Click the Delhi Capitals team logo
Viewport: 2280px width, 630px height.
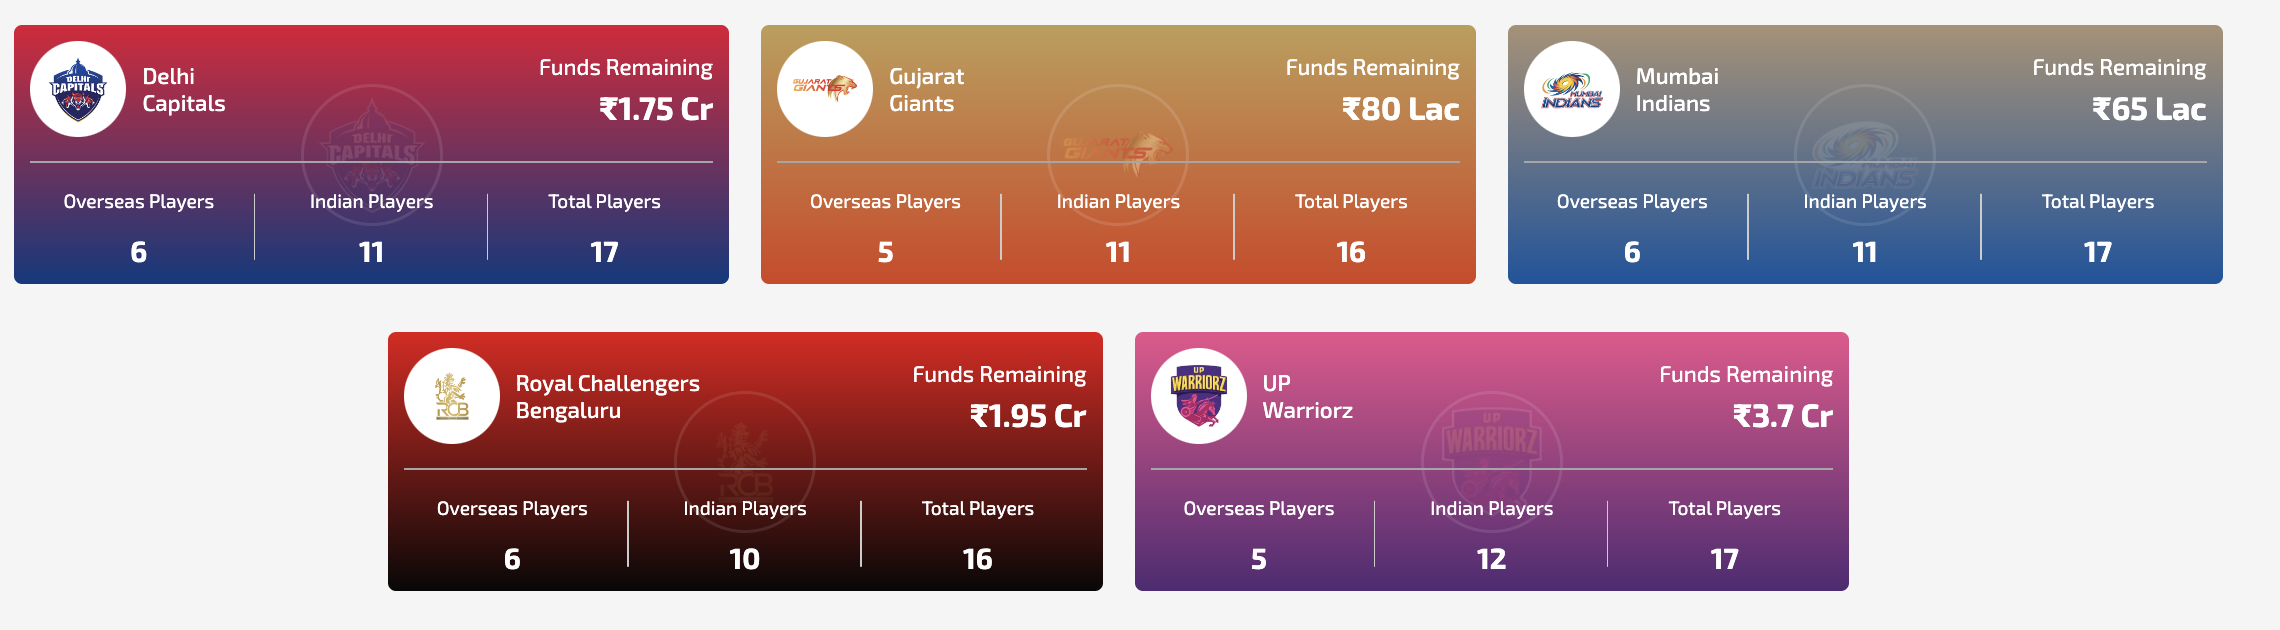click(x=78, y=89)
